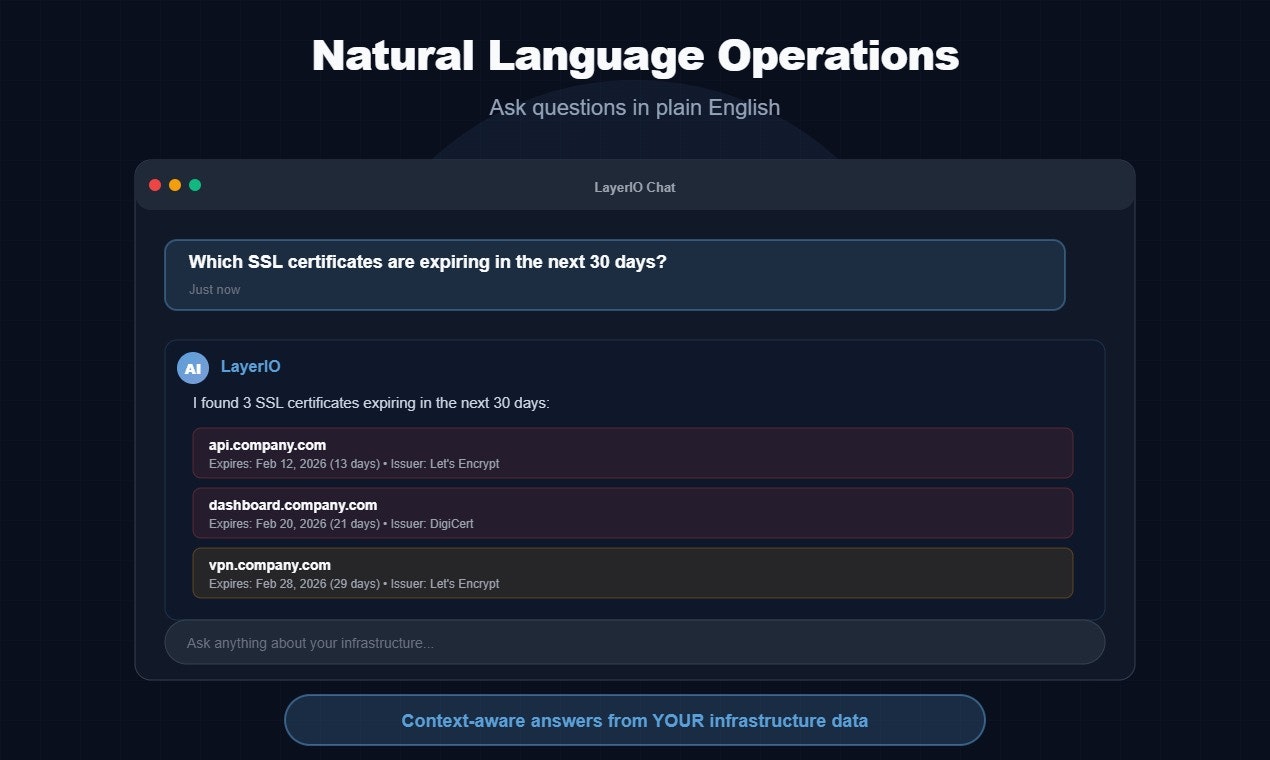The image size is (1270, 760).
Task: Click the Context-aware answers badge button
Action: 635,720
